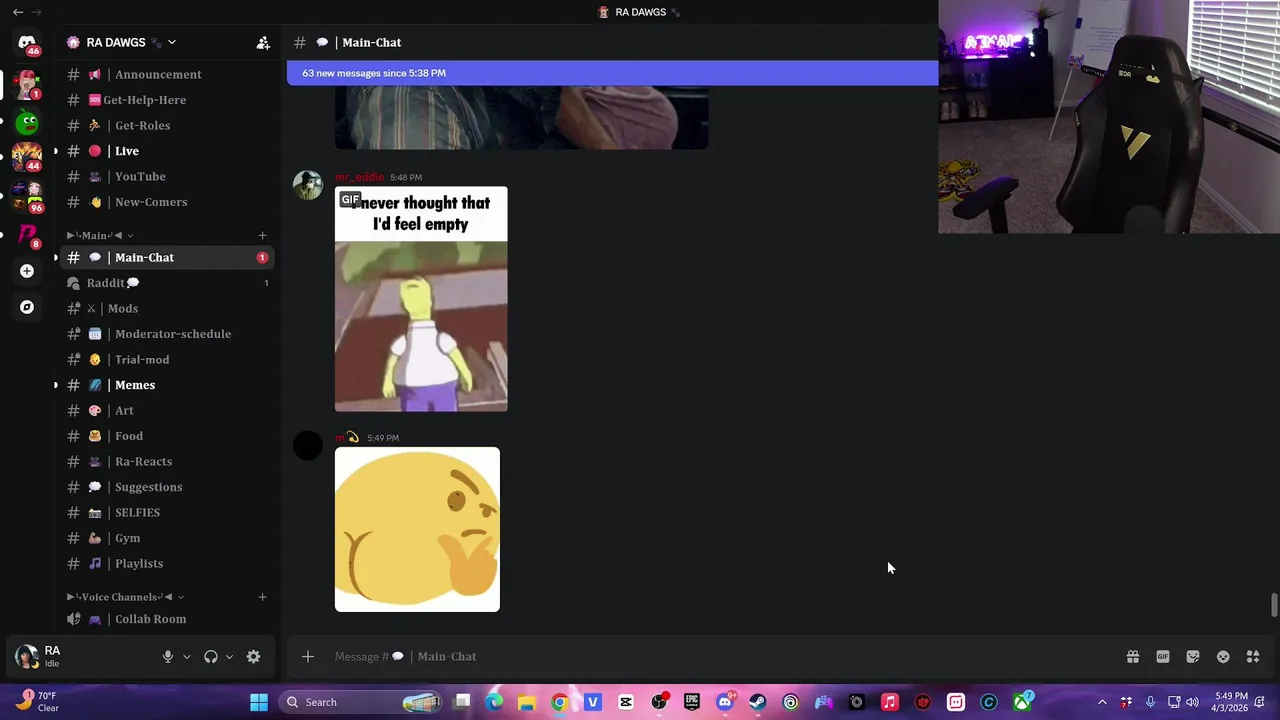Click the mr_eddie username
Image resolution: width=1280 pixels, height=720 pixels.
[359, 177]
